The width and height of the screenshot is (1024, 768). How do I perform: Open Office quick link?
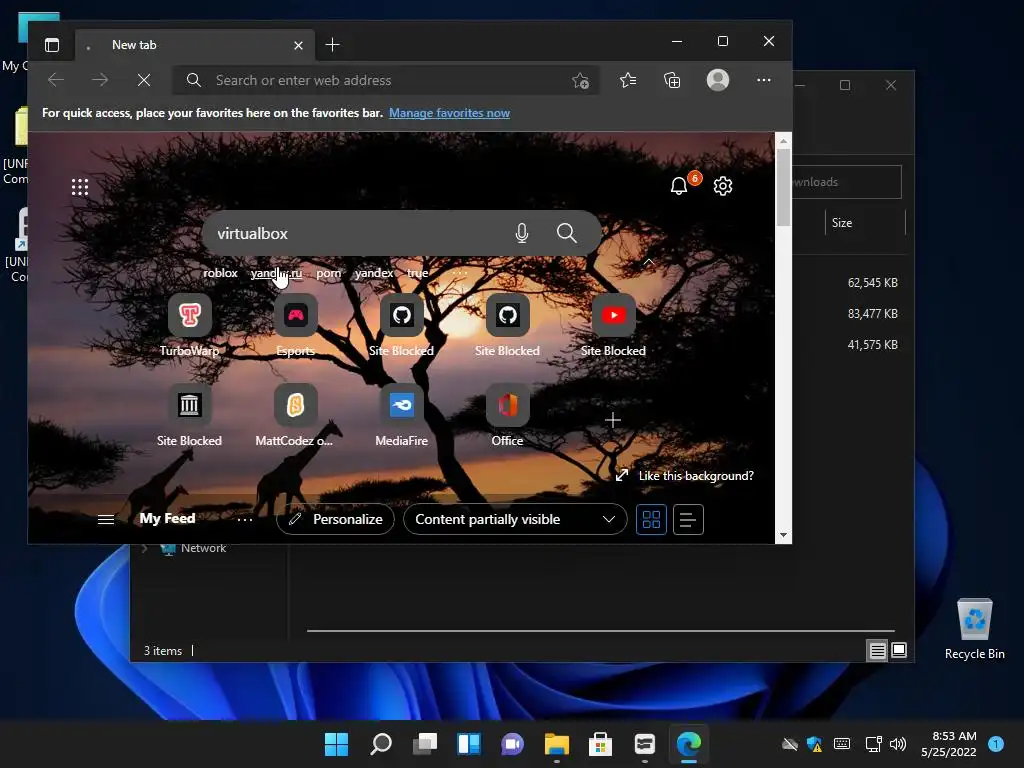[x=507, y=416]
